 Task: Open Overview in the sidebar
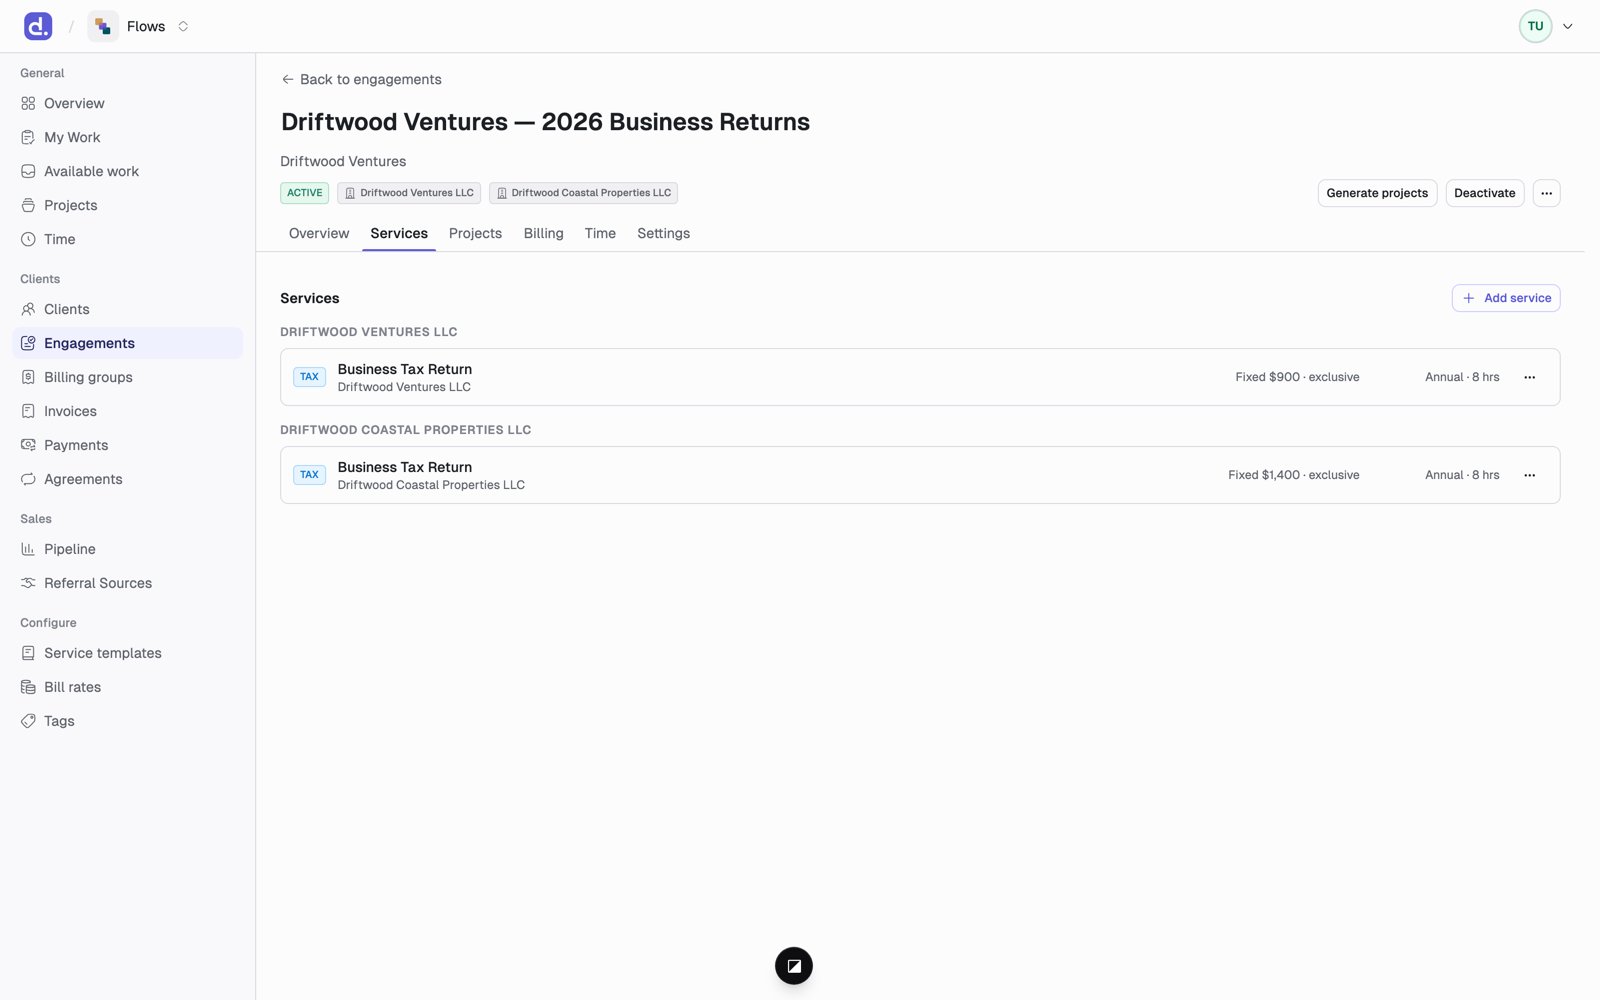click(x=127, y=103)
